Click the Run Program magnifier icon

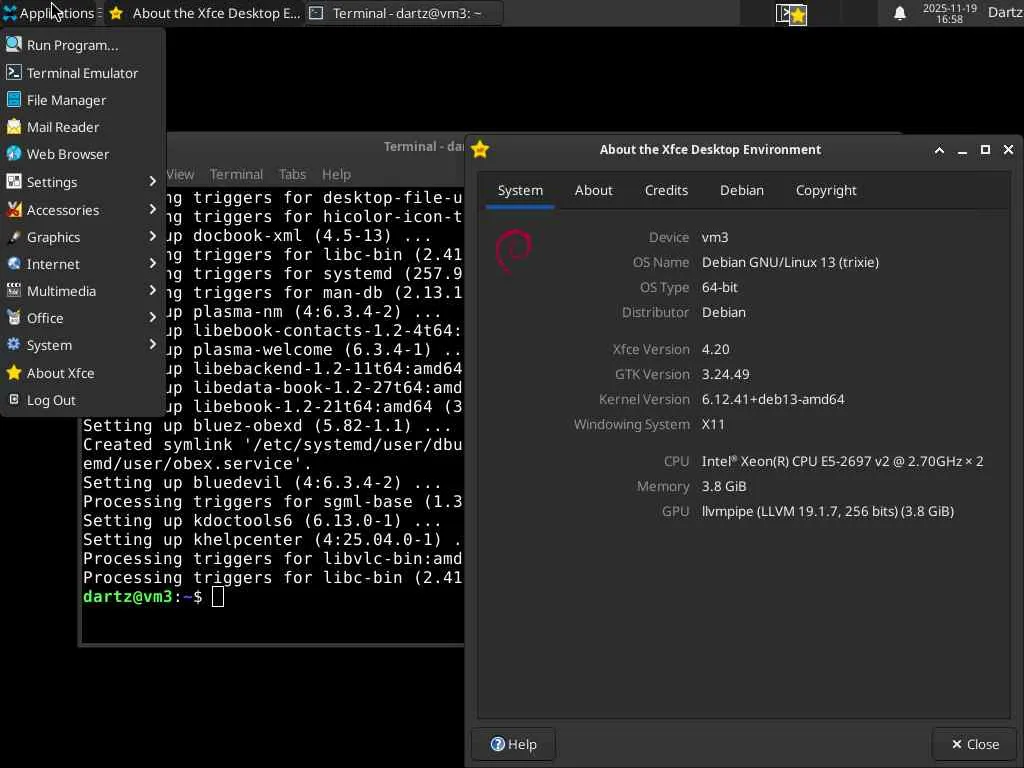click(x=14, y=44)
